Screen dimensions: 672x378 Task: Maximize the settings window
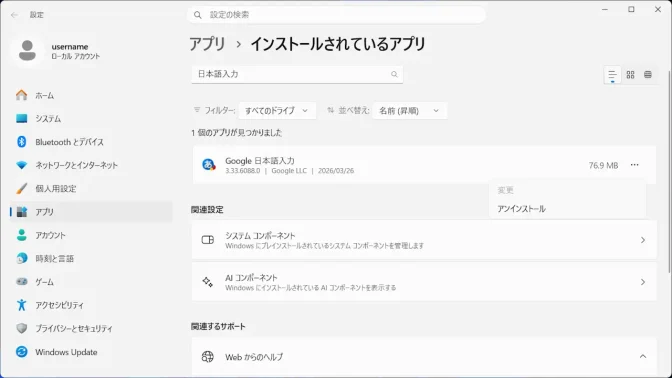pos(631,9)
